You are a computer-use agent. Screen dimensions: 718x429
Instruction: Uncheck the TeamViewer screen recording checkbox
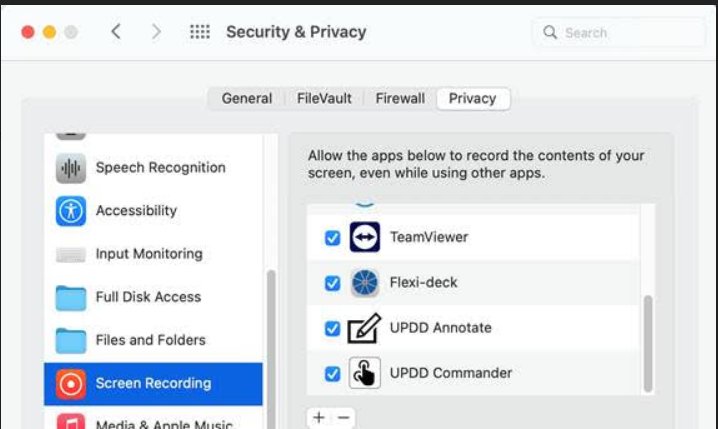tap(332, 238)
